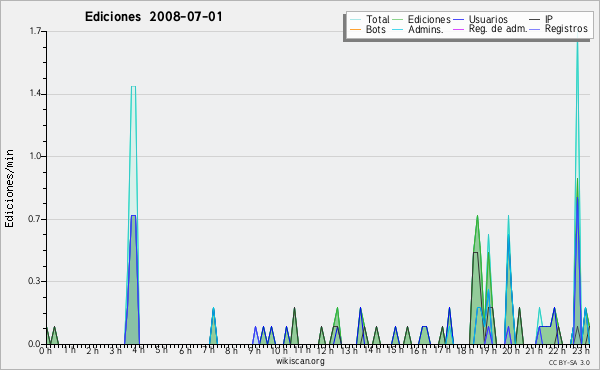Image resolution: width=600 pixels, height=370 pixels.
Task: Click the '15 h' x-axis tick label
Action: [396, 350]
